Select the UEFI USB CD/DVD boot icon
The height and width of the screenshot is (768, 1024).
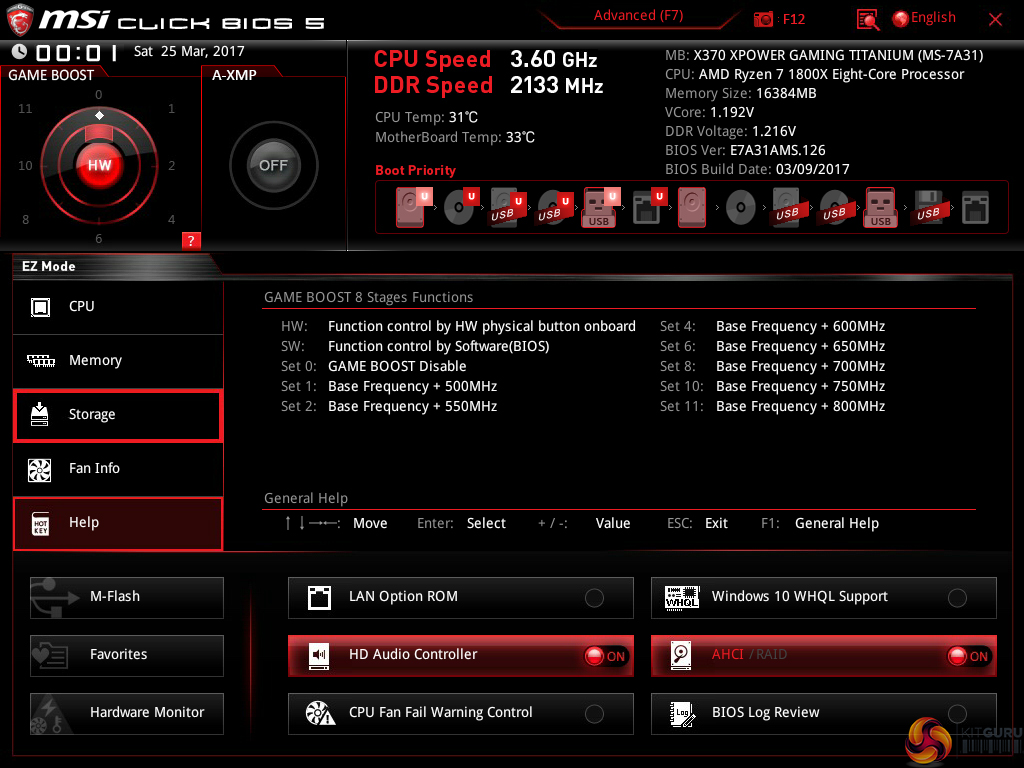[555, 208]
